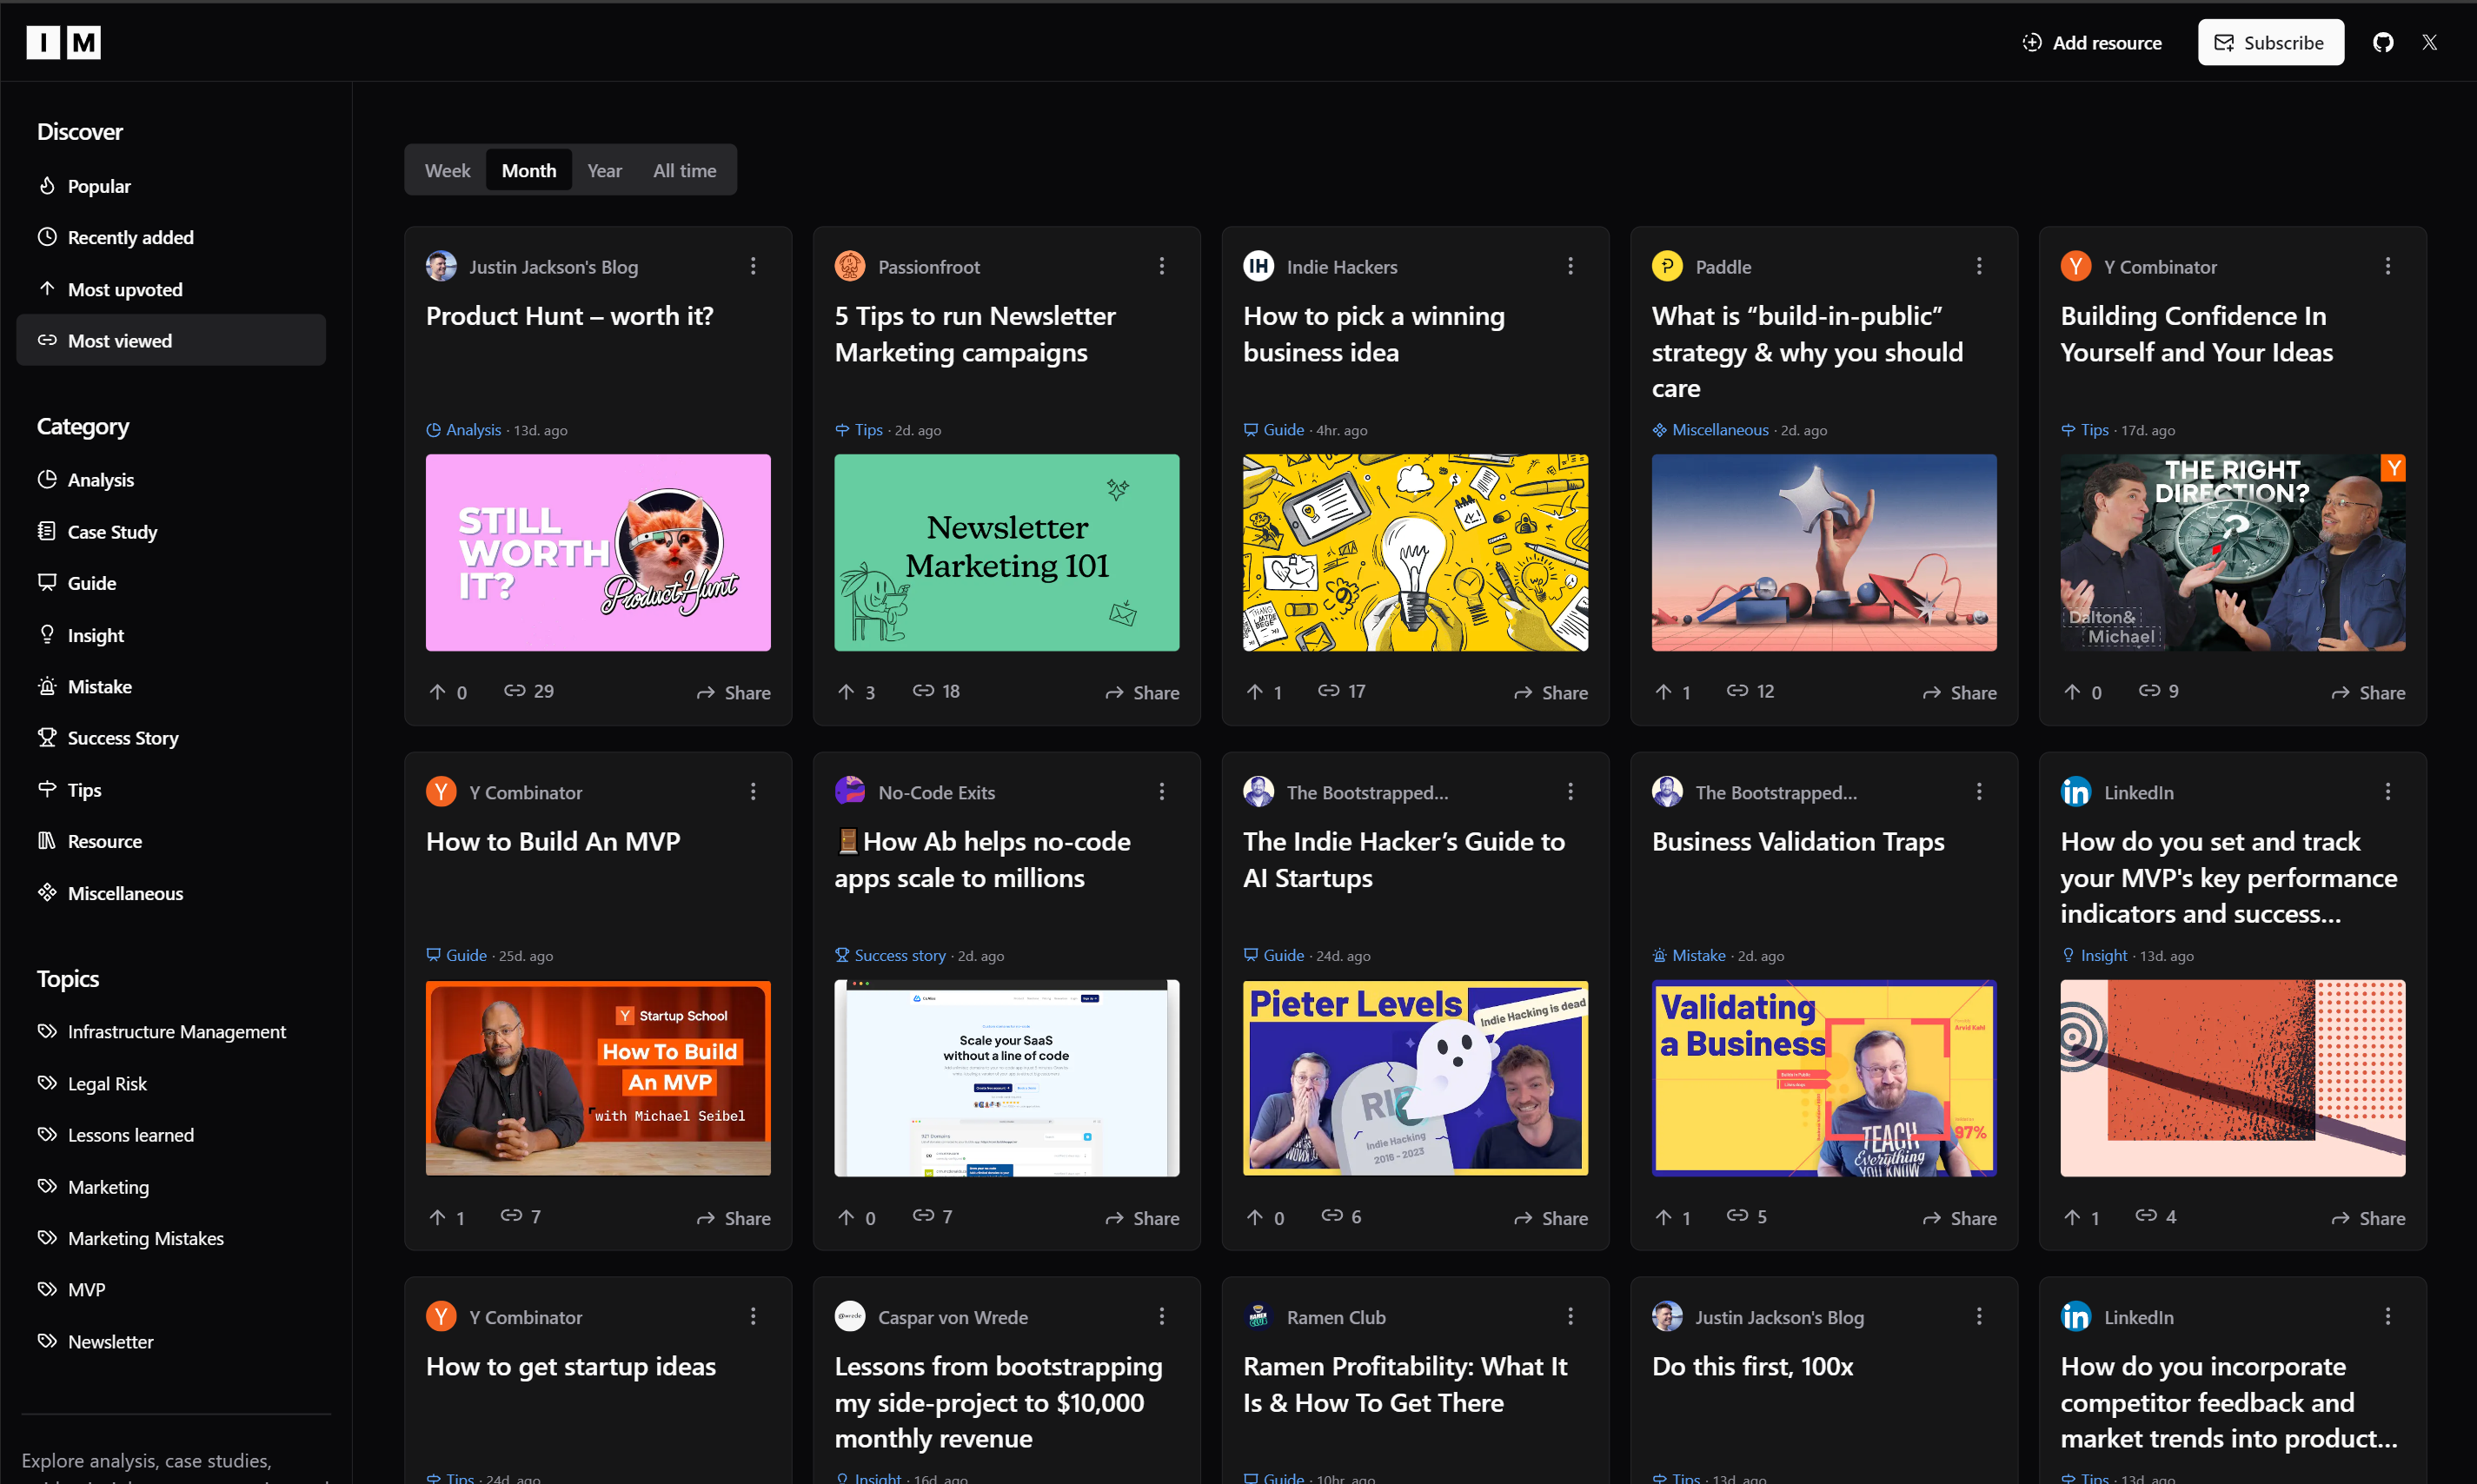Switch to the All time tab
This screenshot has width=2477, height=1484.
685,170
